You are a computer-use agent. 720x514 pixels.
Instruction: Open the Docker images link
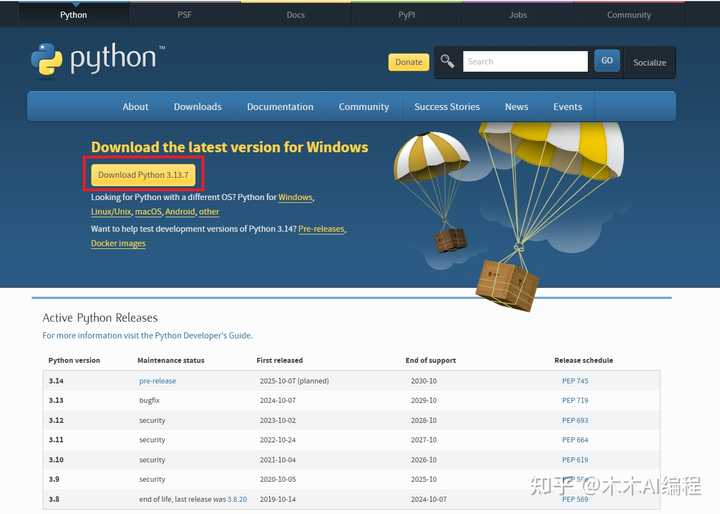[118, 244]
